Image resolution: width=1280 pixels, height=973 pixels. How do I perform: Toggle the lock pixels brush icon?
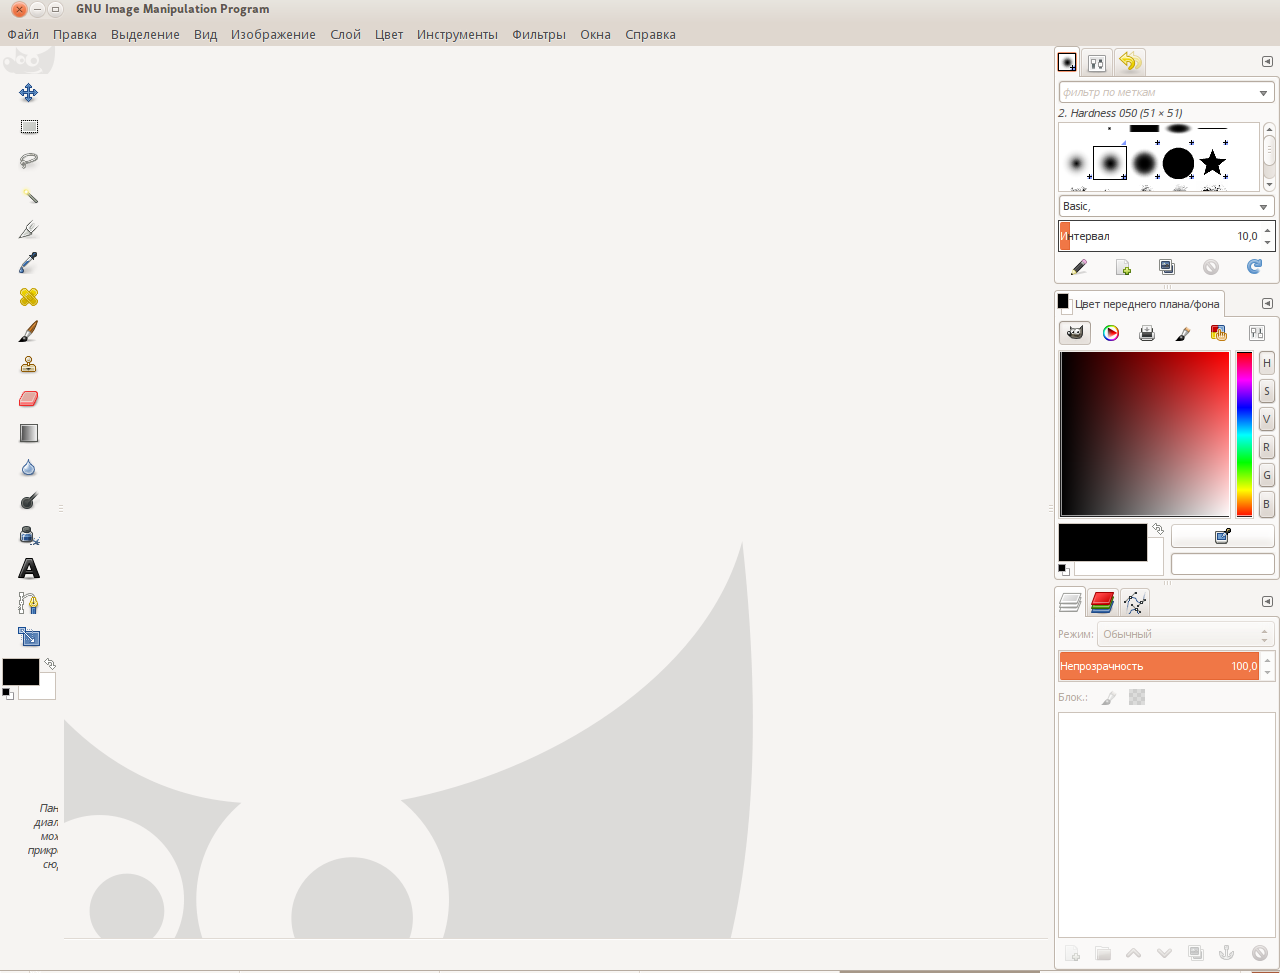pos(1109,697)
